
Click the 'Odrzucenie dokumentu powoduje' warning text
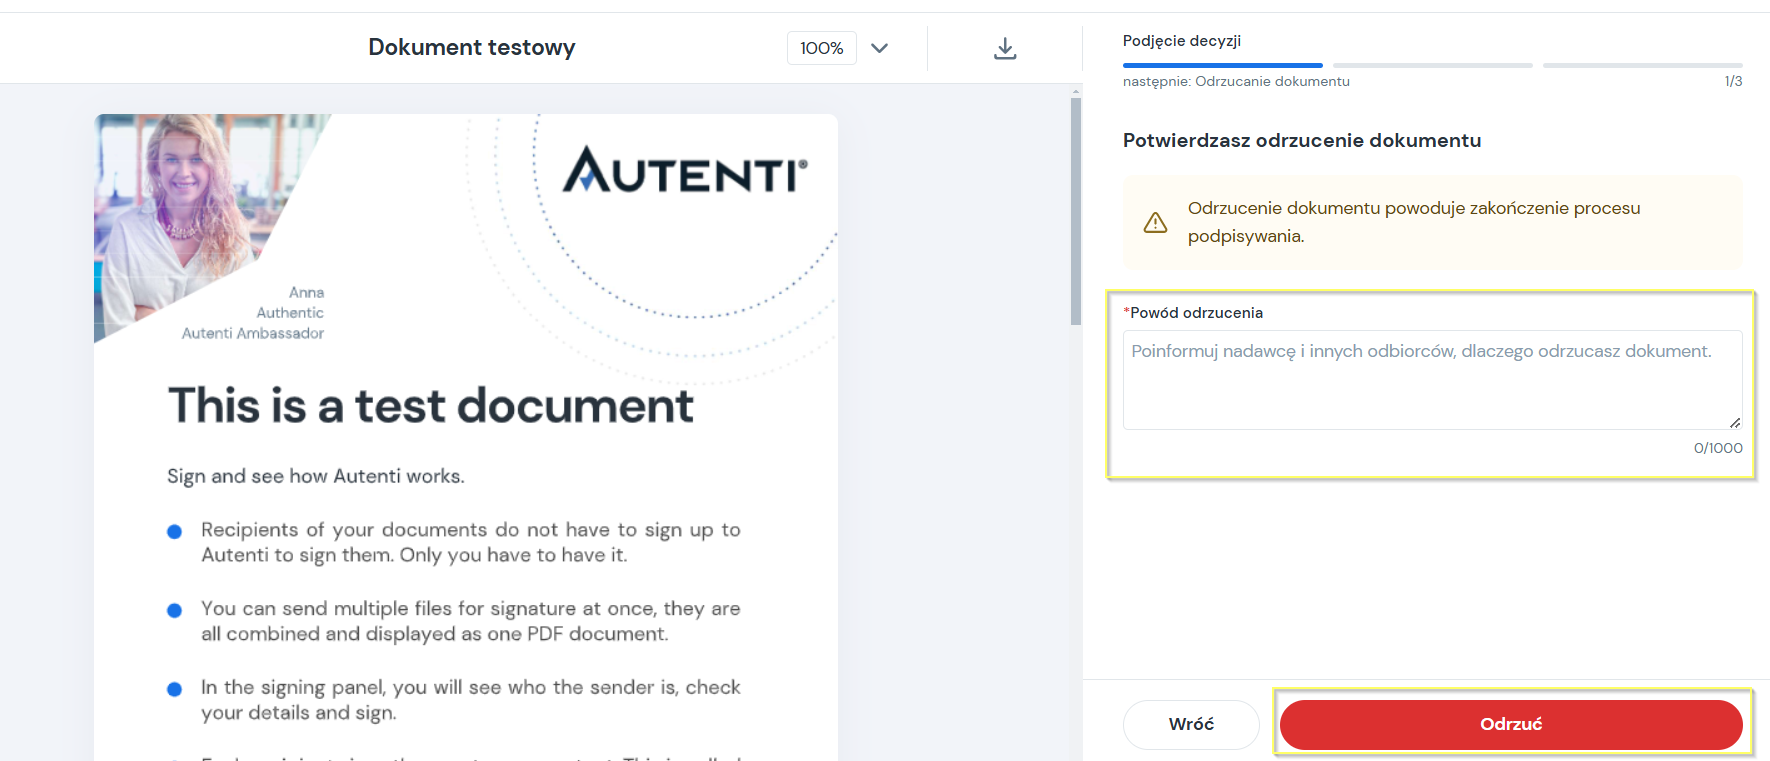[1414, 222]
